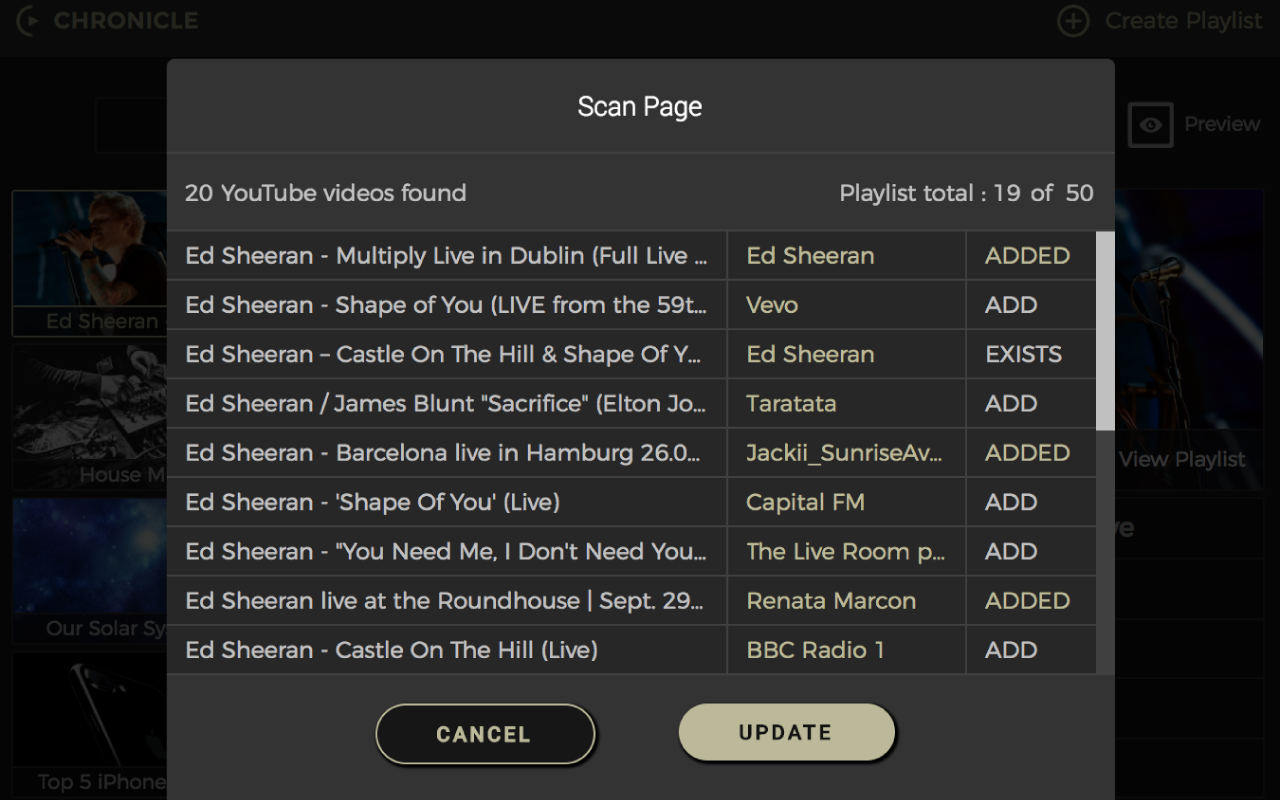Select Castle On The Hill (Live) title

391,650
